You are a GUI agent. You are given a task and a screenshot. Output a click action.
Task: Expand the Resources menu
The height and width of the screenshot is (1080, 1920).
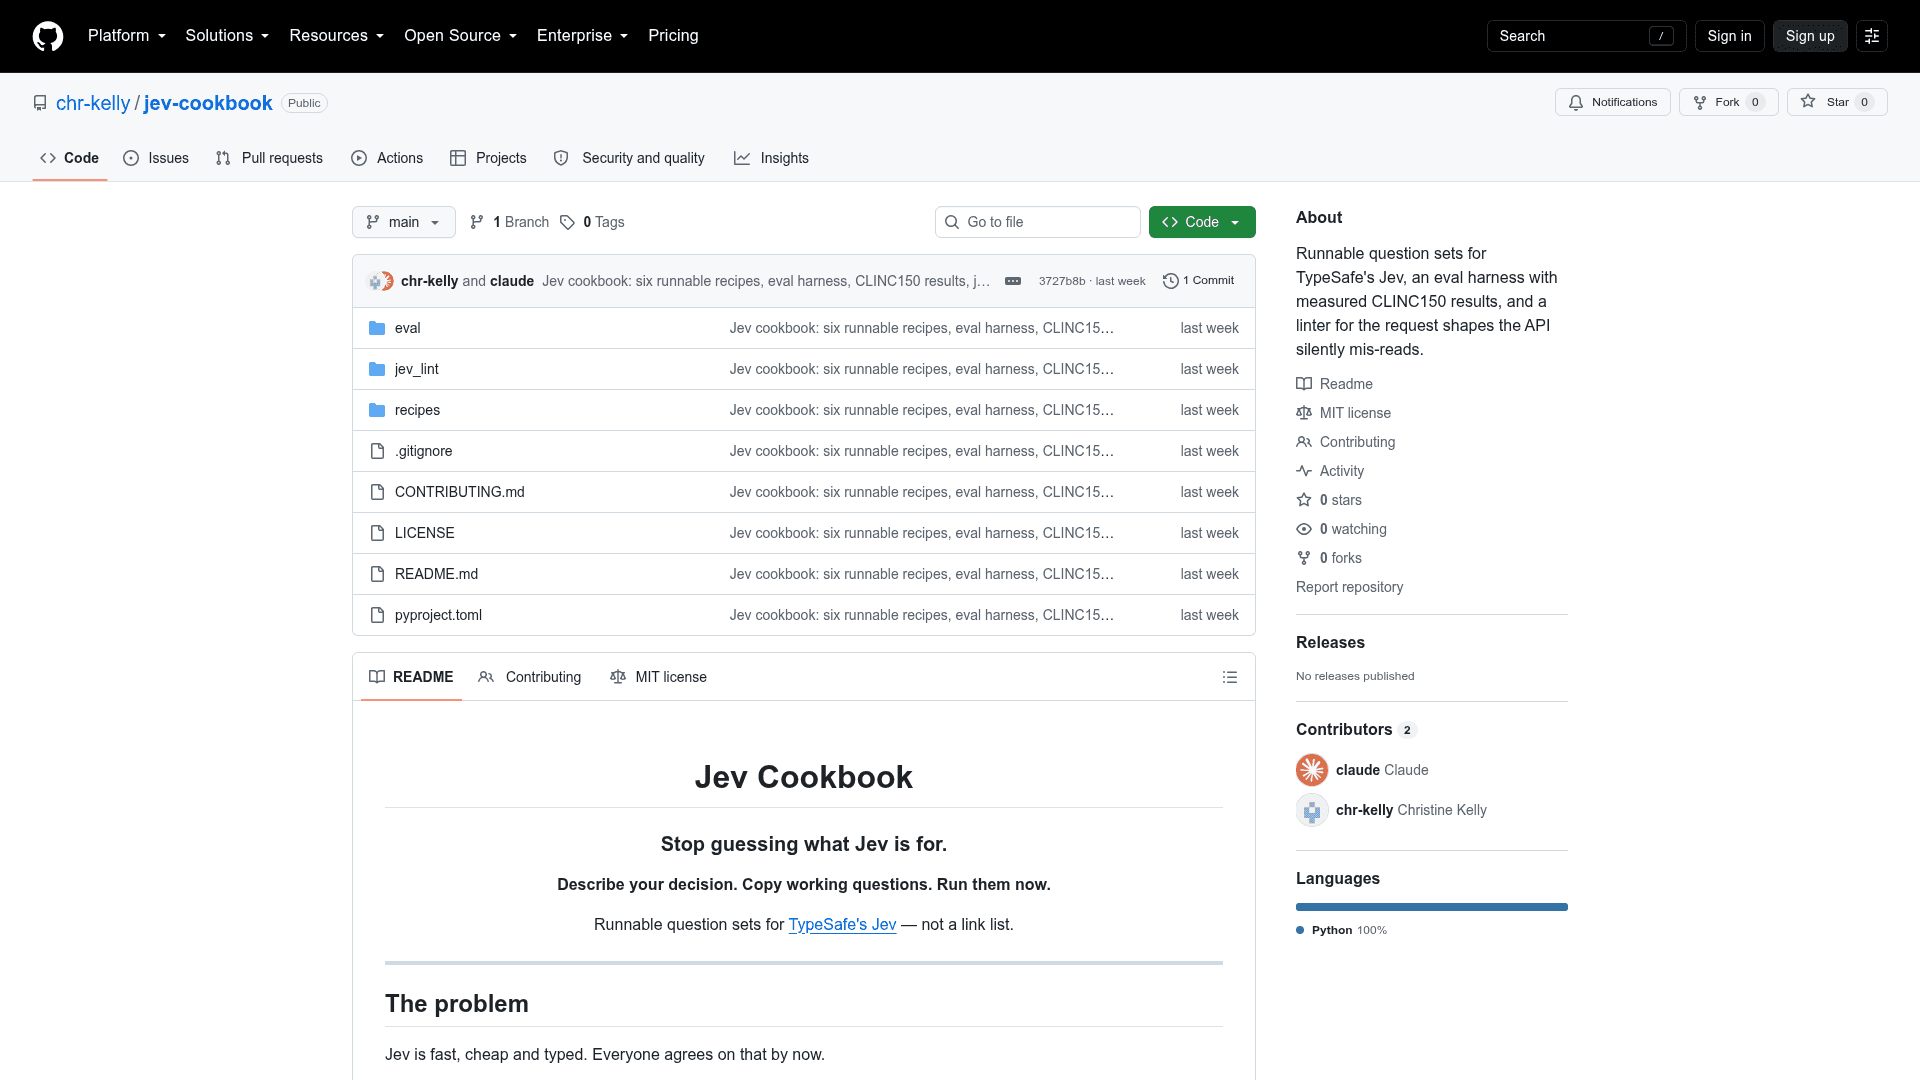pyautogui.click(x=337, y=36)
